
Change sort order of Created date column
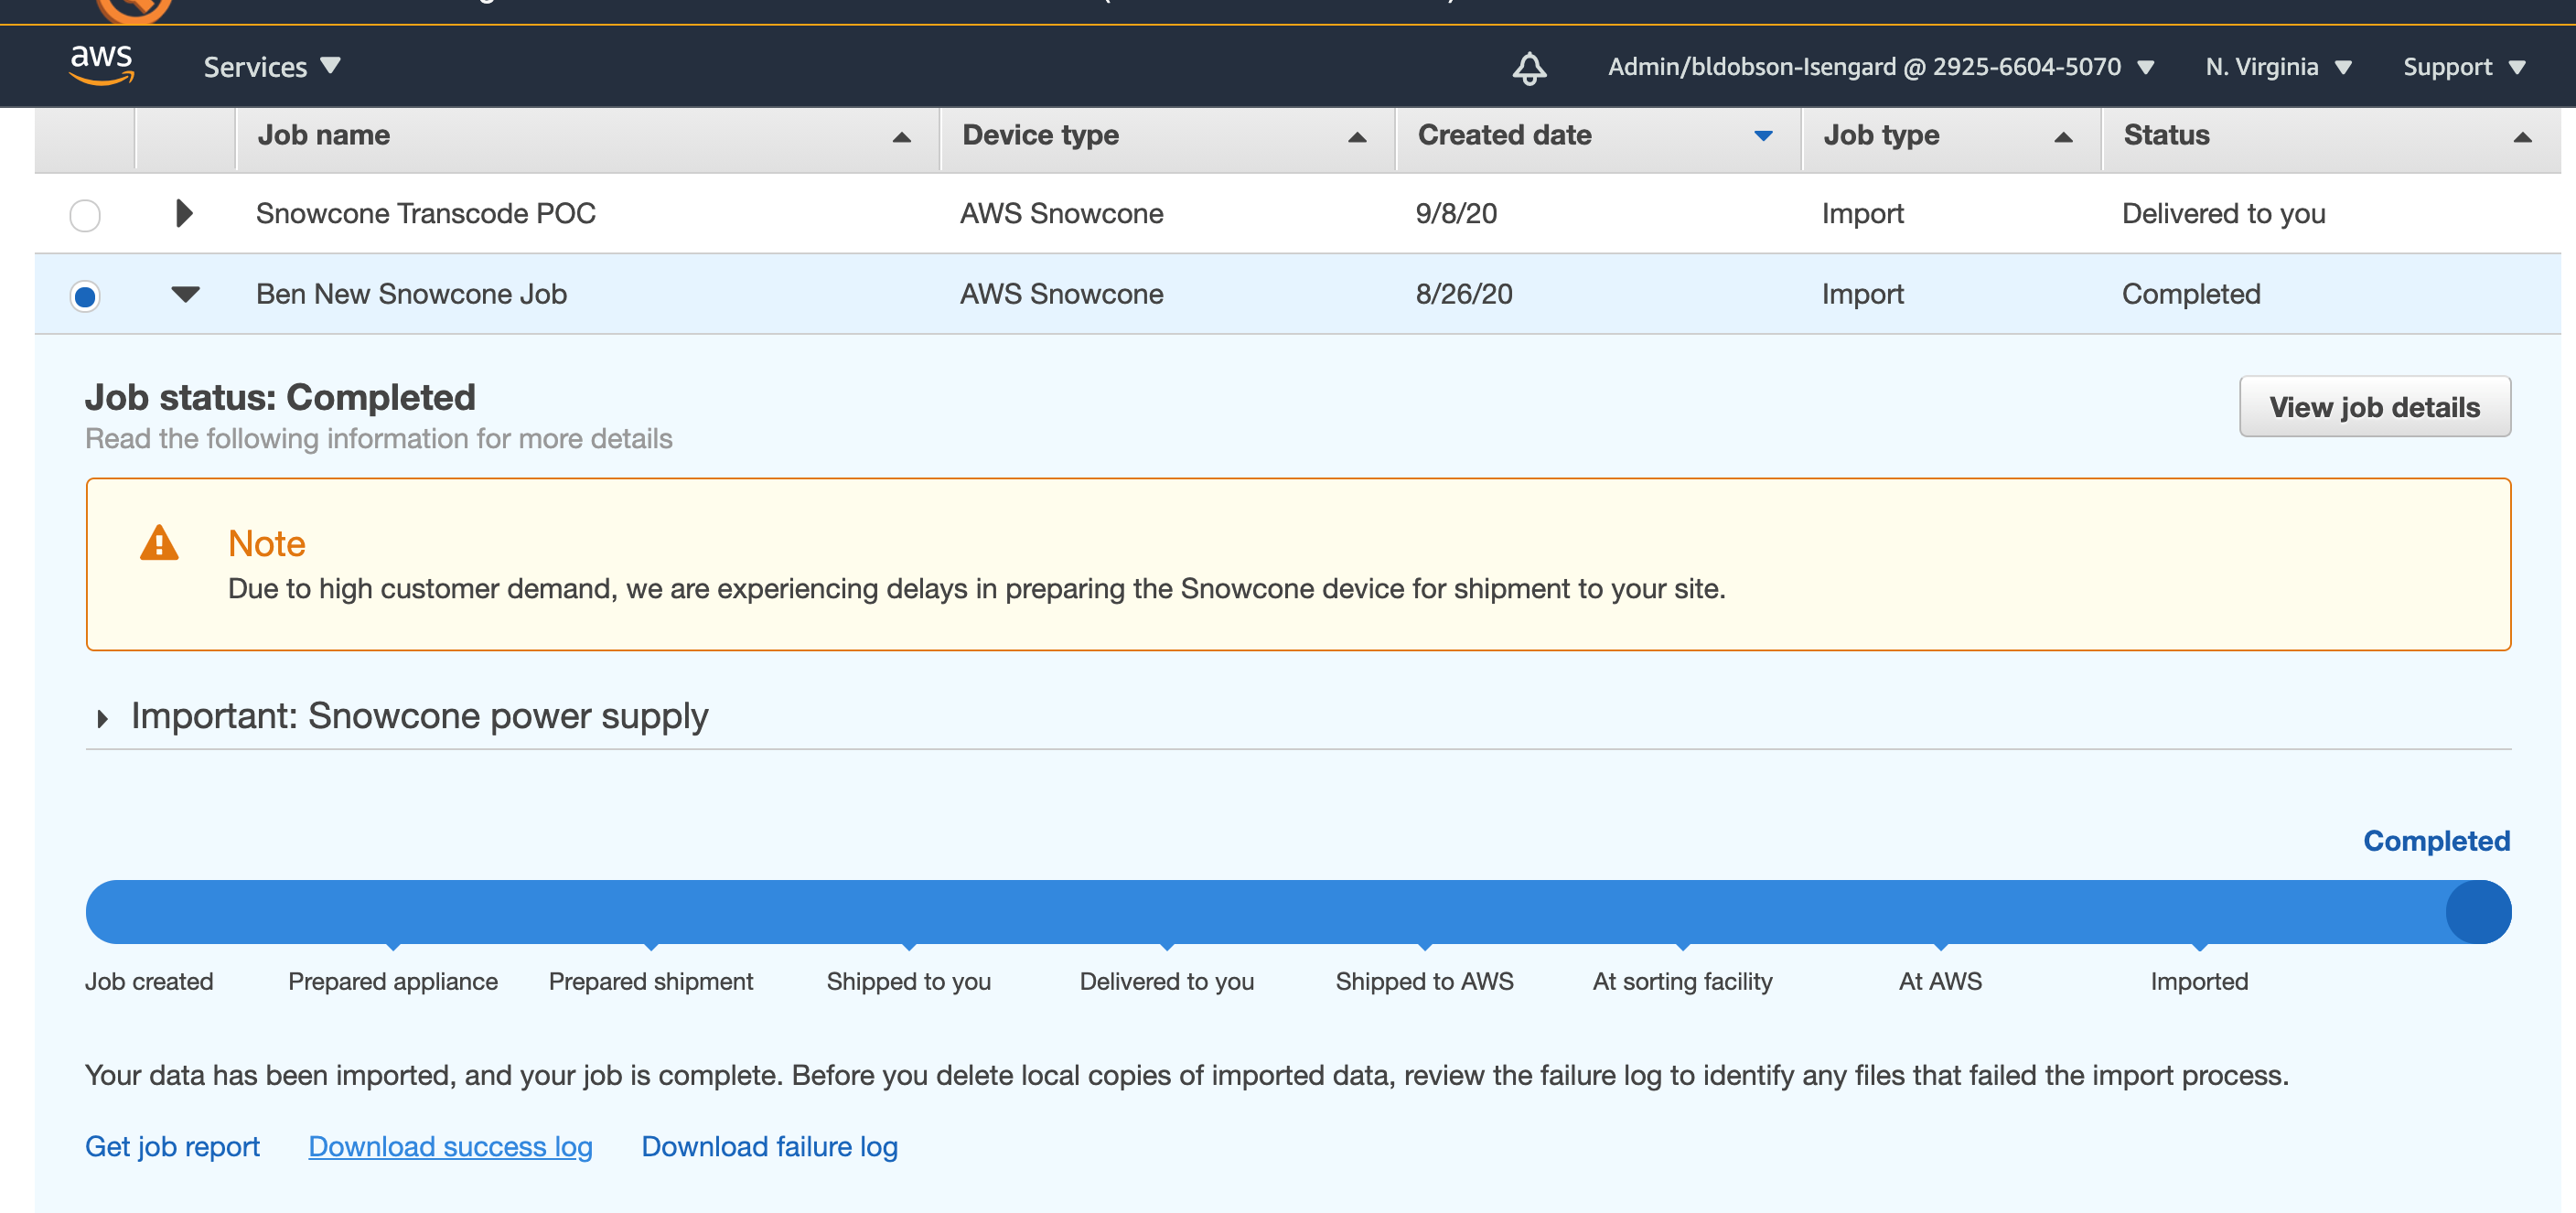coord(1762,137)
